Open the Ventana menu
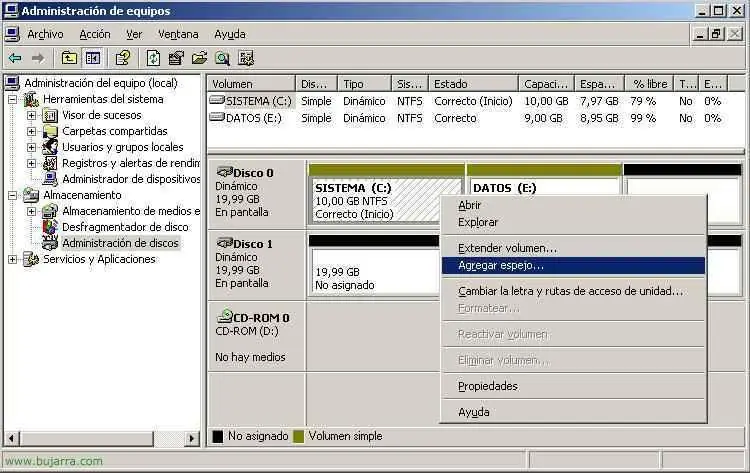This screenshot has height=473, width=750. click(x=178, y=34)
